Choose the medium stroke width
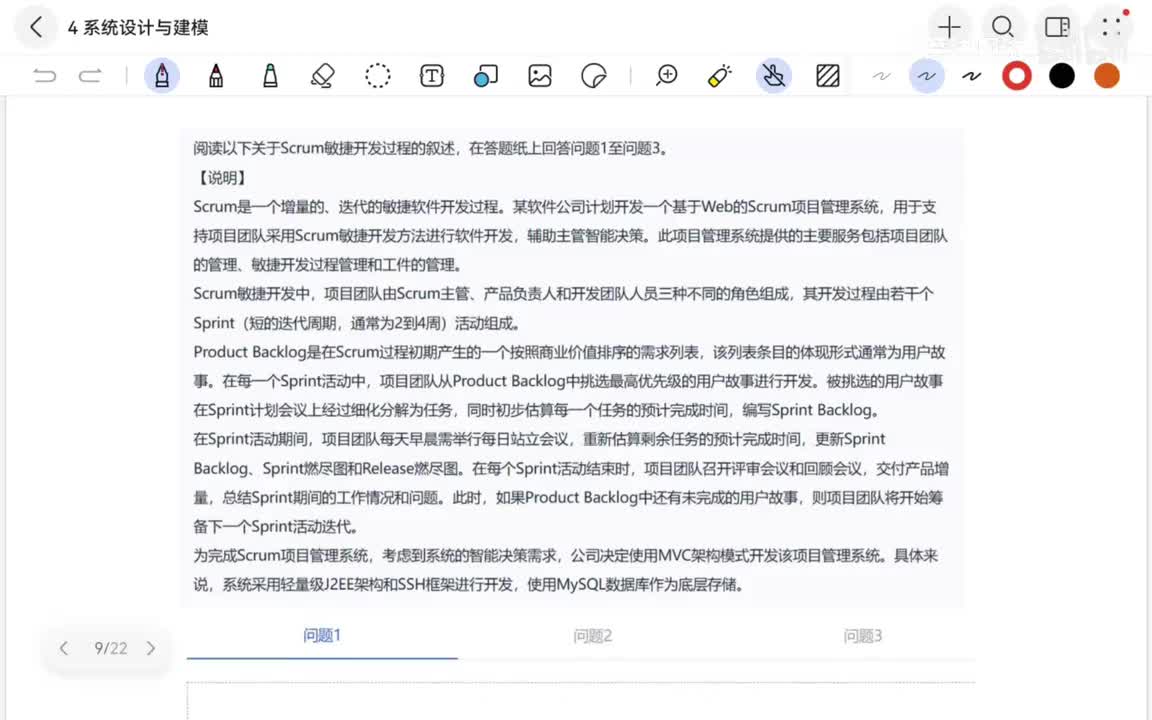Image resolution: width=1152 pixels, height=720 pixels. click(x=926, y=75)
